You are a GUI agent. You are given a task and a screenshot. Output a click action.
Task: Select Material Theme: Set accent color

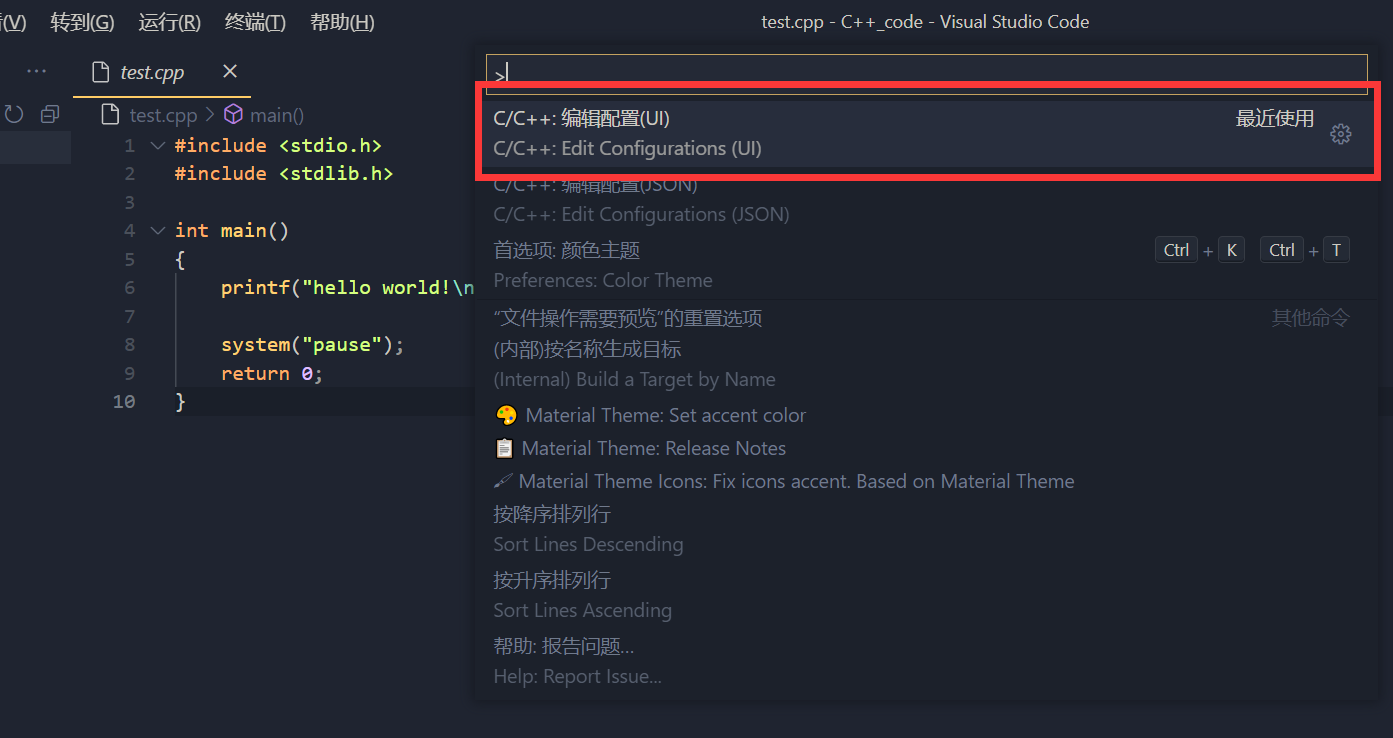926,415
